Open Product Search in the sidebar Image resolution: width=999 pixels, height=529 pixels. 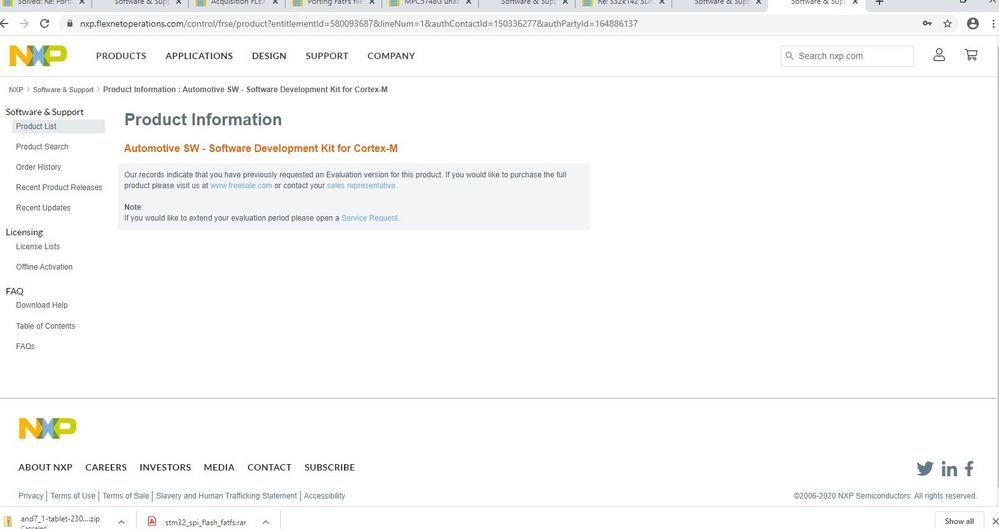42,147
